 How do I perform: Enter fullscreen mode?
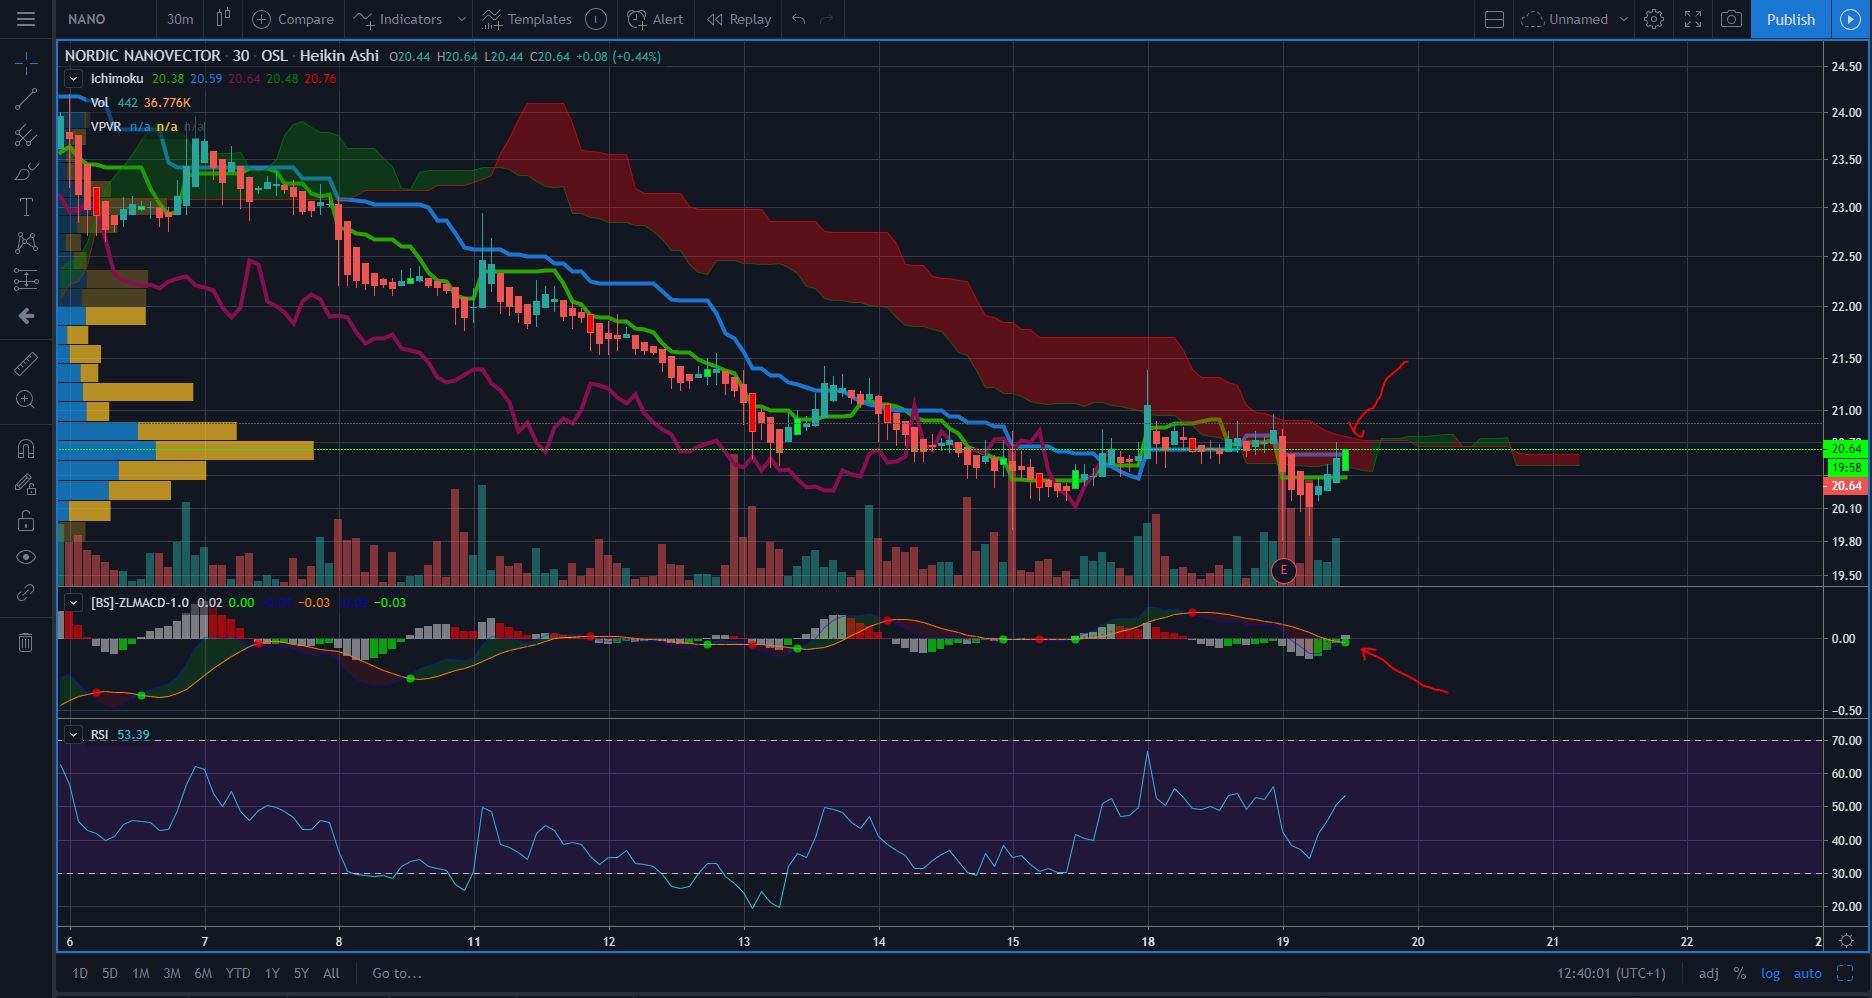coord(1693,19)
